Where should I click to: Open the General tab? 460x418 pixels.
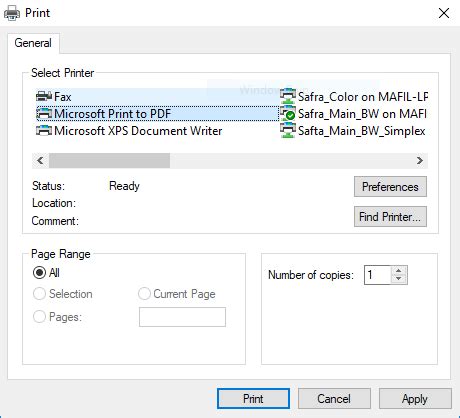(33, 43)
